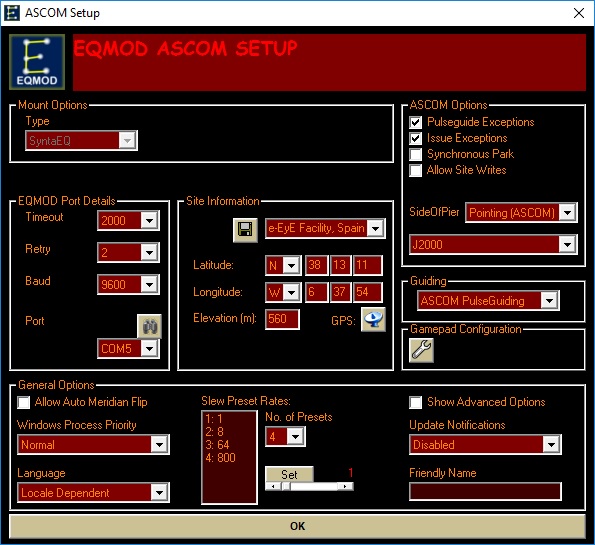
Task: Toggle Issue Exceptions checkbox
Action: (x=416, y=138)
